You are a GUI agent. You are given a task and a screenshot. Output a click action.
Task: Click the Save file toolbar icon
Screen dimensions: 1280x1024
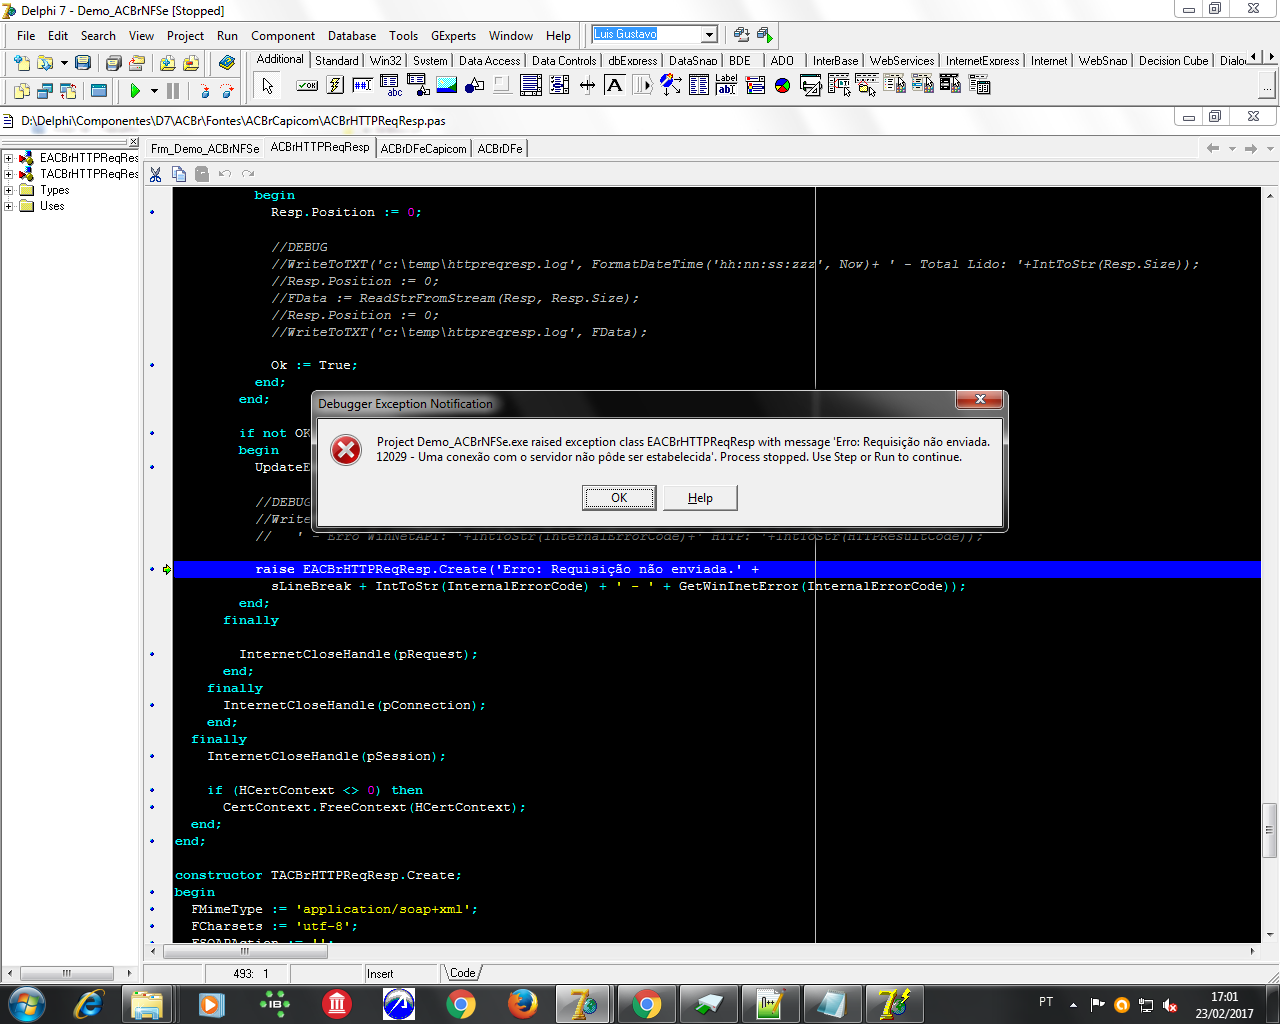[83, 63]
